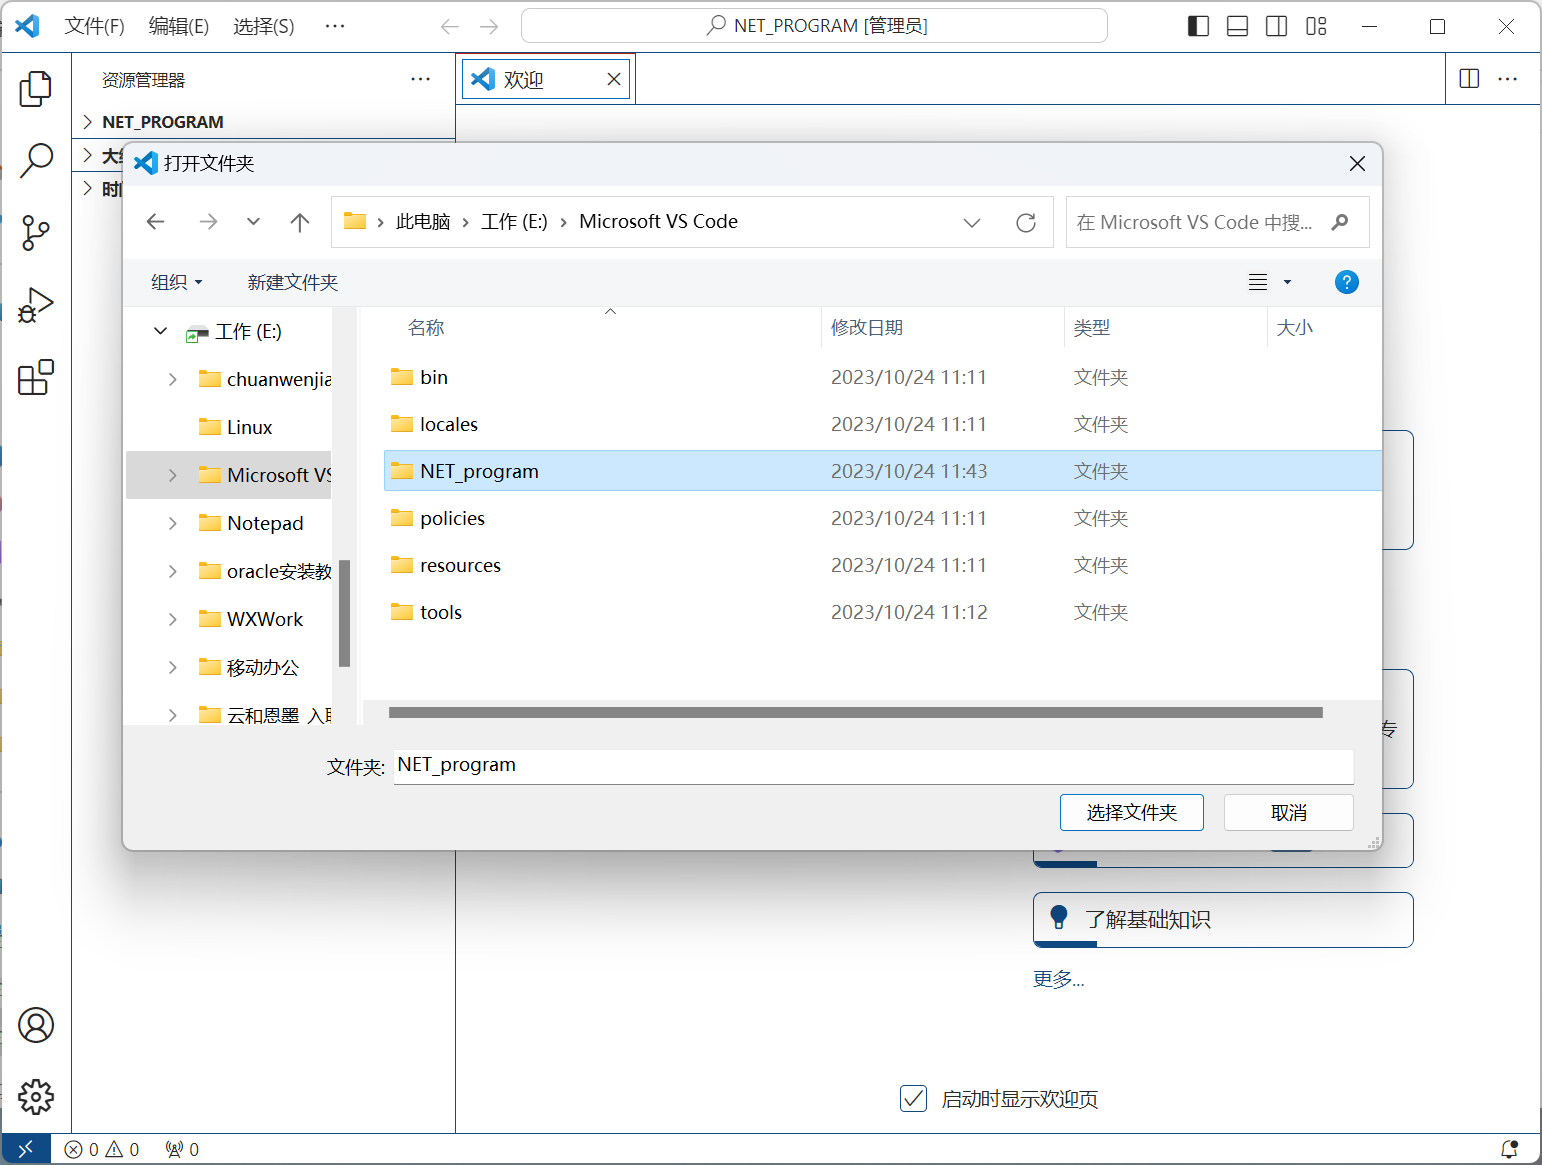The height and width of the screenshot is (1165, 1542).
Task: Open the Manage settings gear
Action: tap(36, 1097)
